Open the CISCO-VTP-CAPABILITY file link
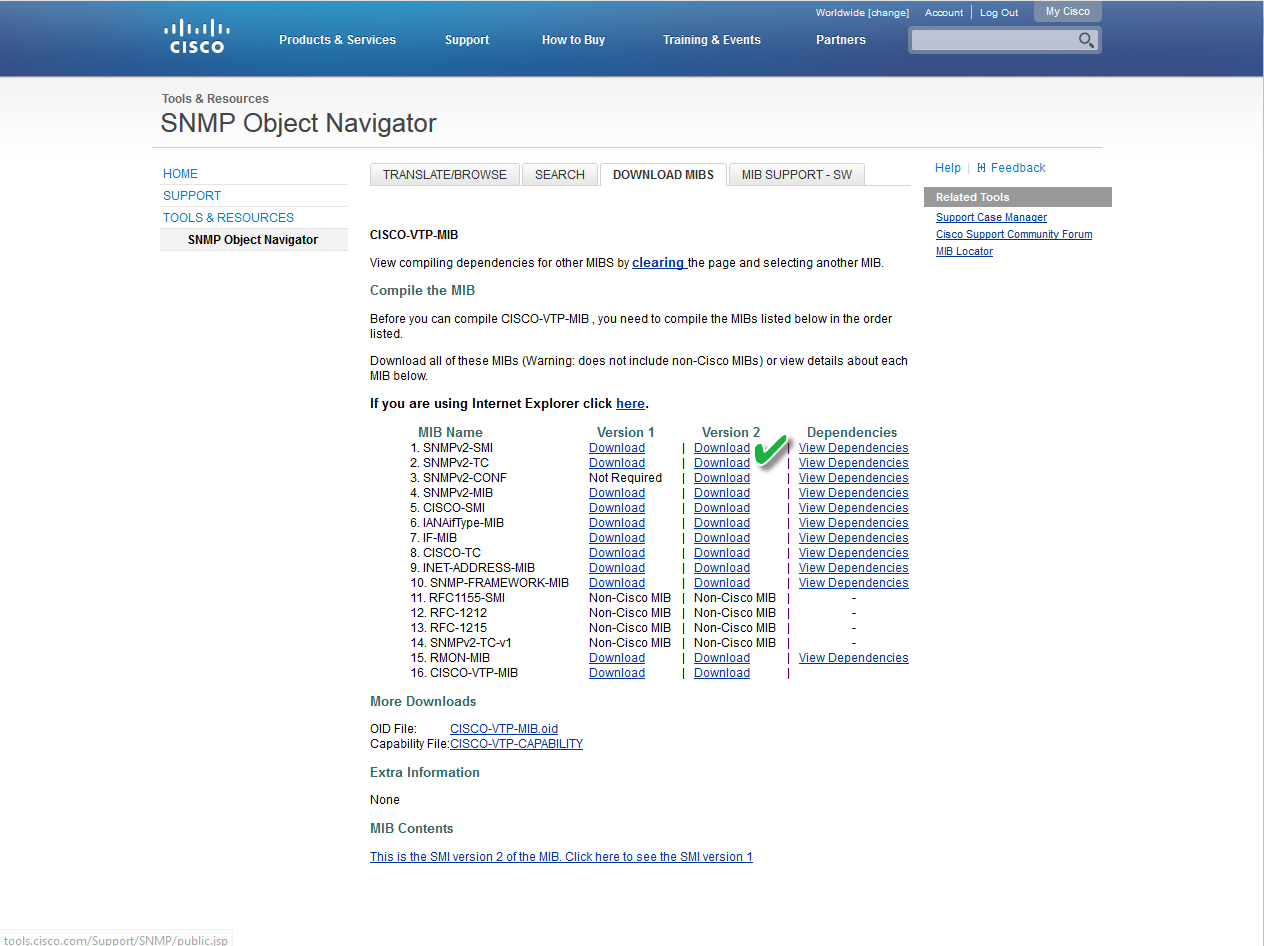The height and width of the screenshot is (946, 1264). pos(516,744)
